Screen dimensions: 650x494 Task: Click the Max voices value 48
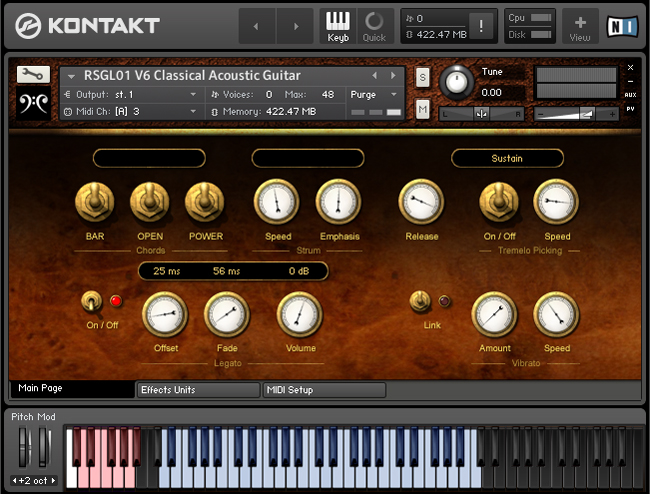327,95
